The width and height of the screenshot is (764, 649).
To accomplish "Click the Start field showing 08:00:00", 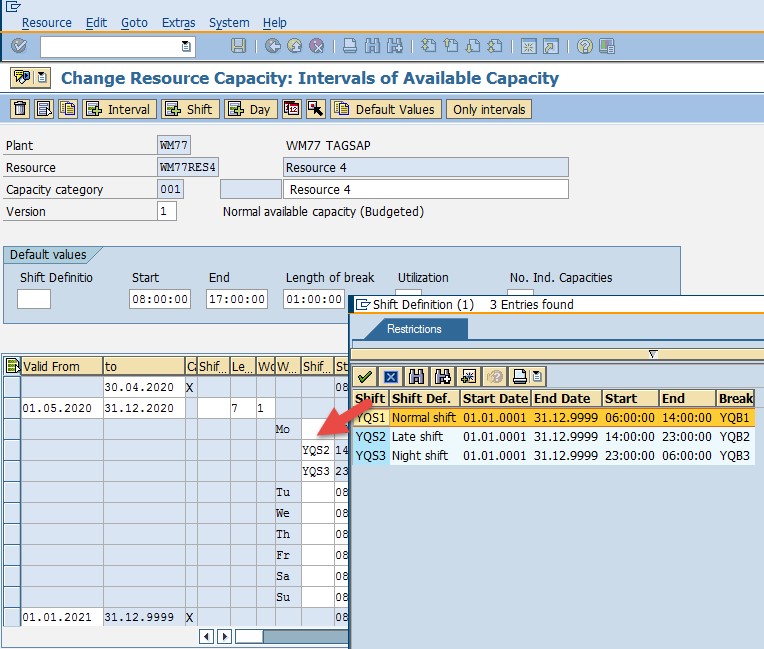I will click(160, 299).
